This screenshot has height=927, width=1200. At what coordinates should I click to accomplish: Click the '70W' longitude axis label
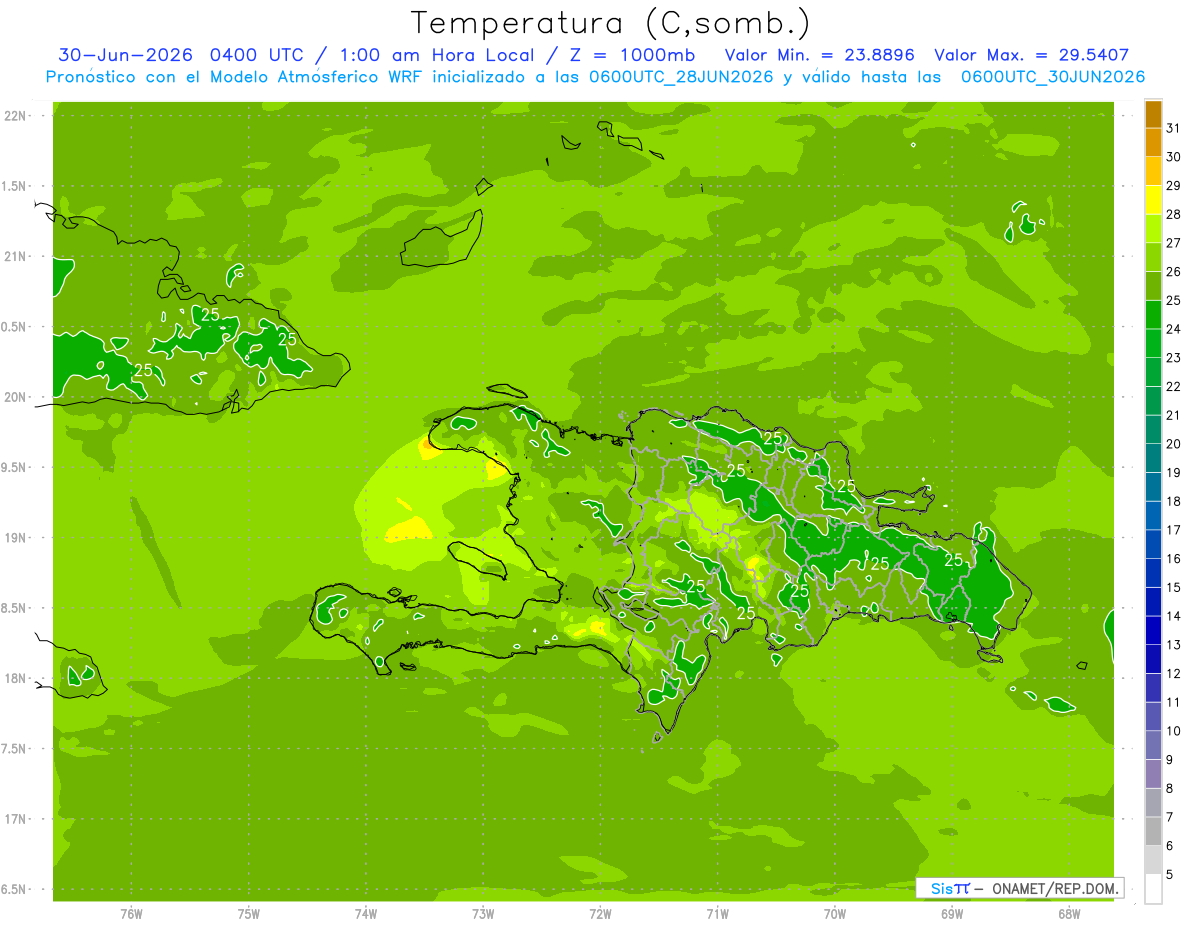click(835, 914)
